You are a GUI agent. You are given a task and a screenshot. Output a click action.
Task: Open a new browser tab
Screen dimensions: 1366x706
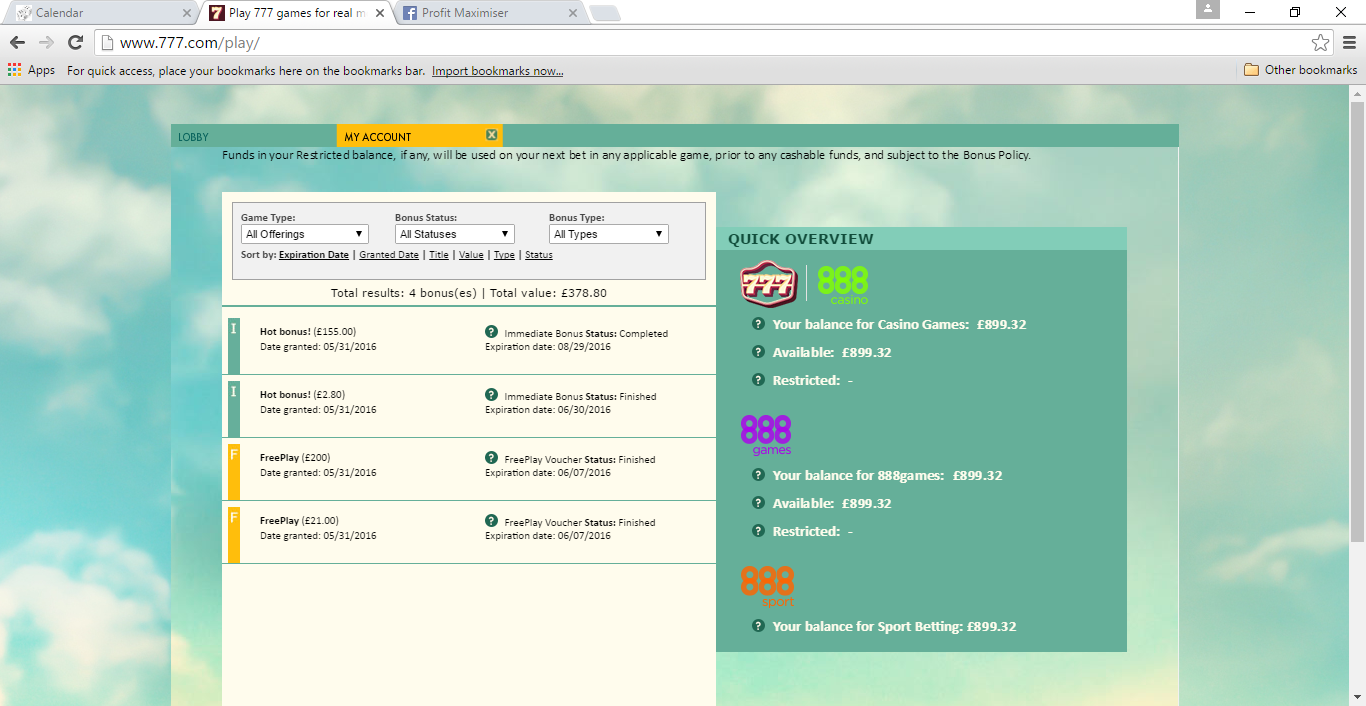pos(605,13)
